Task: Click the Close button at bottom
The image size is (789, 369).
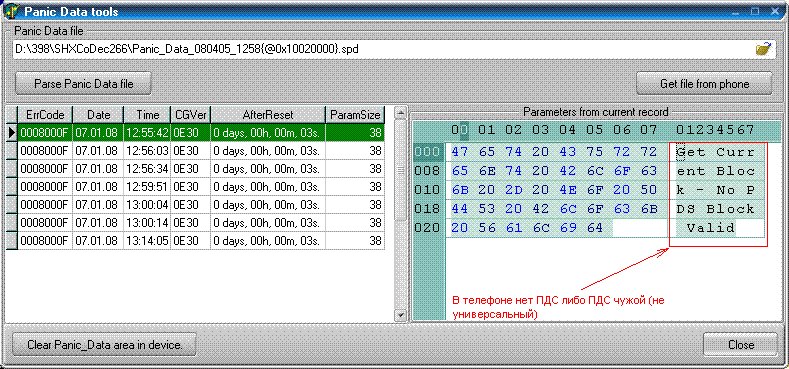Action: click(x=741, y=345)
